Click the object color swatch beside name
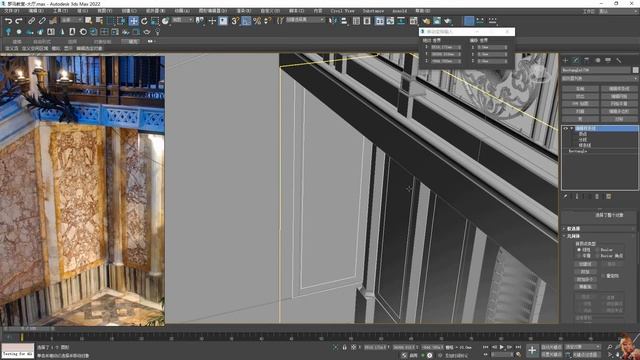640x360 pixels. [635, 70]
